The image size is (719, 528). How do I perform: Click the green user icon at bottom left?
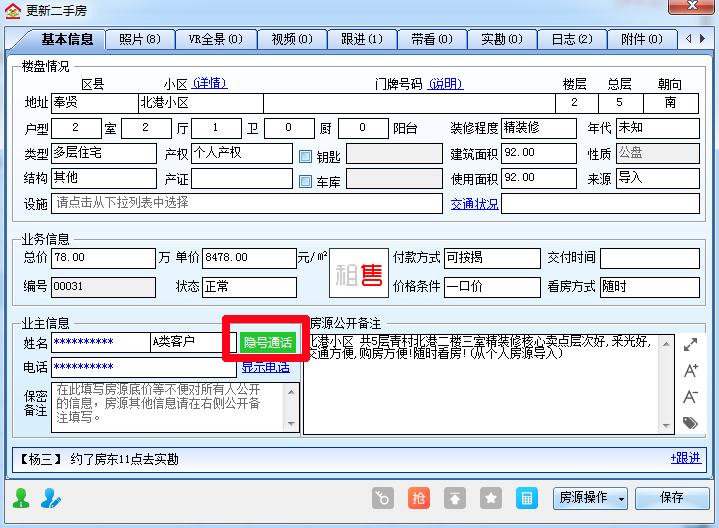click(x=21, y=498)
